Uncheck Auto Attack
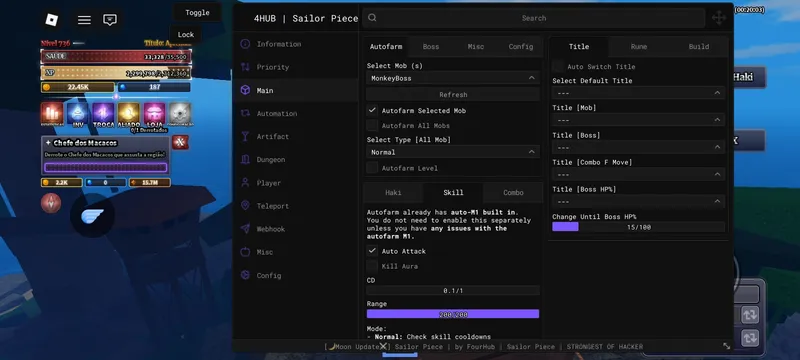This screenshot has width=800, height=360. tap(372, 251)
